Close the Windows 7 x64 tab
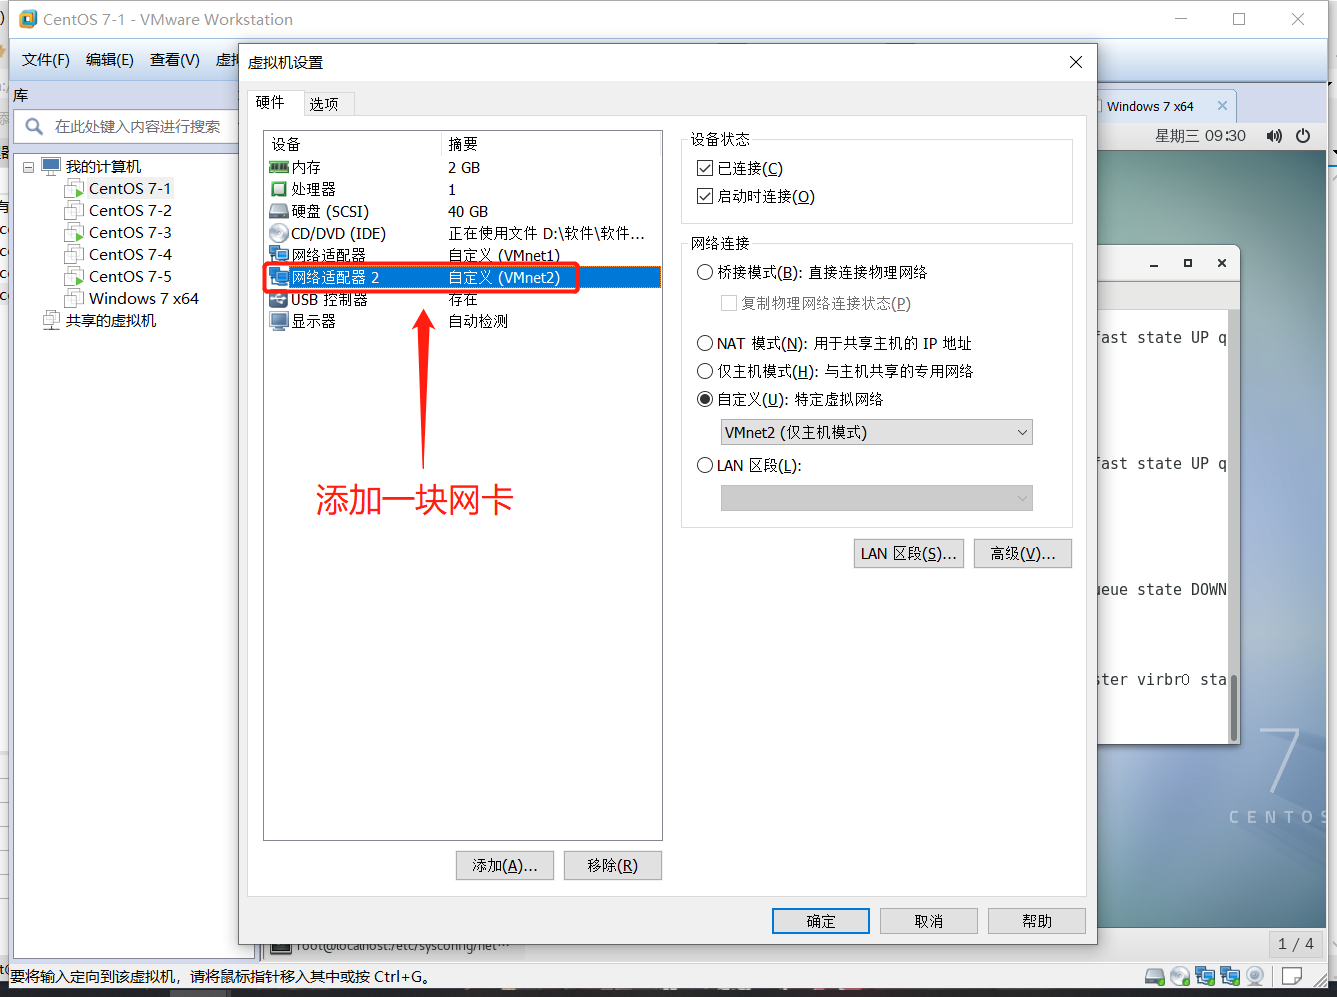The height and width of the screenshot is (997, 1337). point(1222,106)
